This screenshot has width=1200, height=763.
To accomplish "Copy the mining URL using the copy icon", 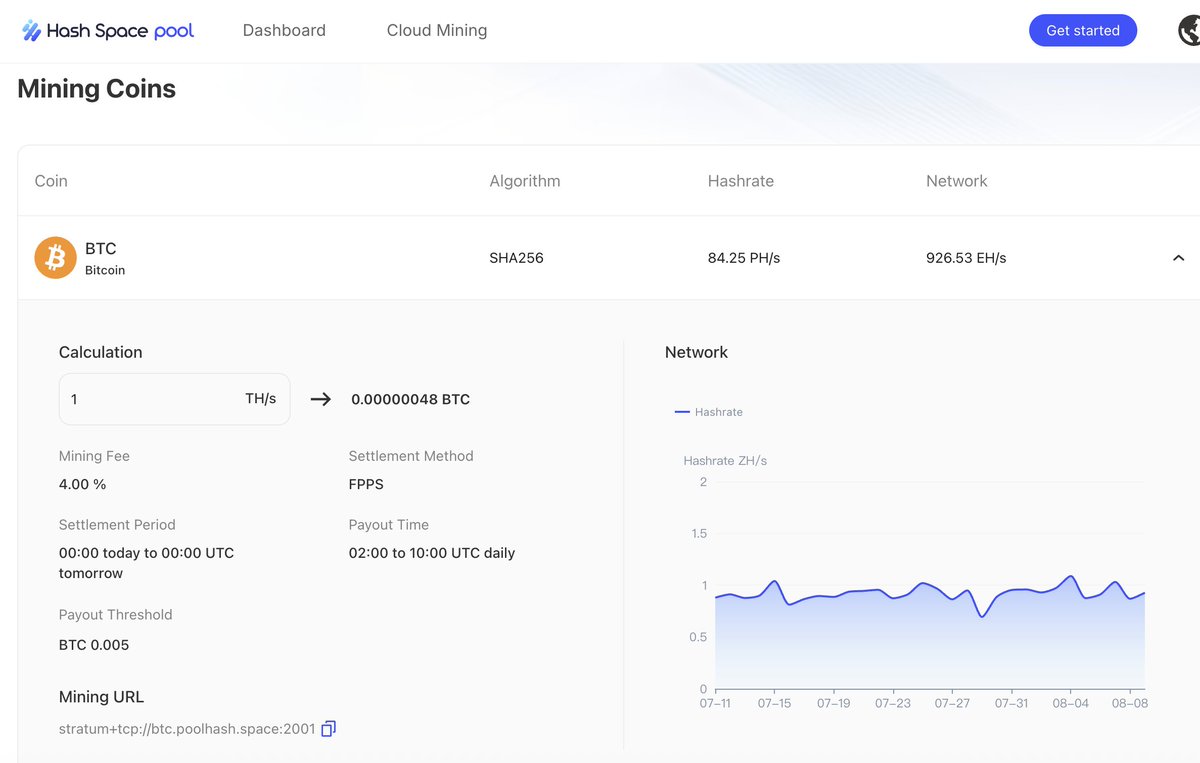I will click(328, 728).
